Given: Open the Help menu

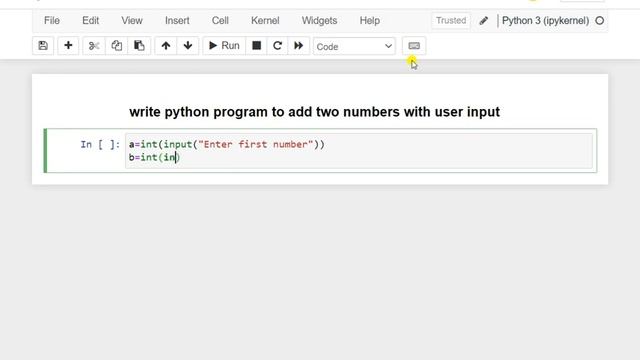Looking at the screenshot, I should [x=369, y=20].
